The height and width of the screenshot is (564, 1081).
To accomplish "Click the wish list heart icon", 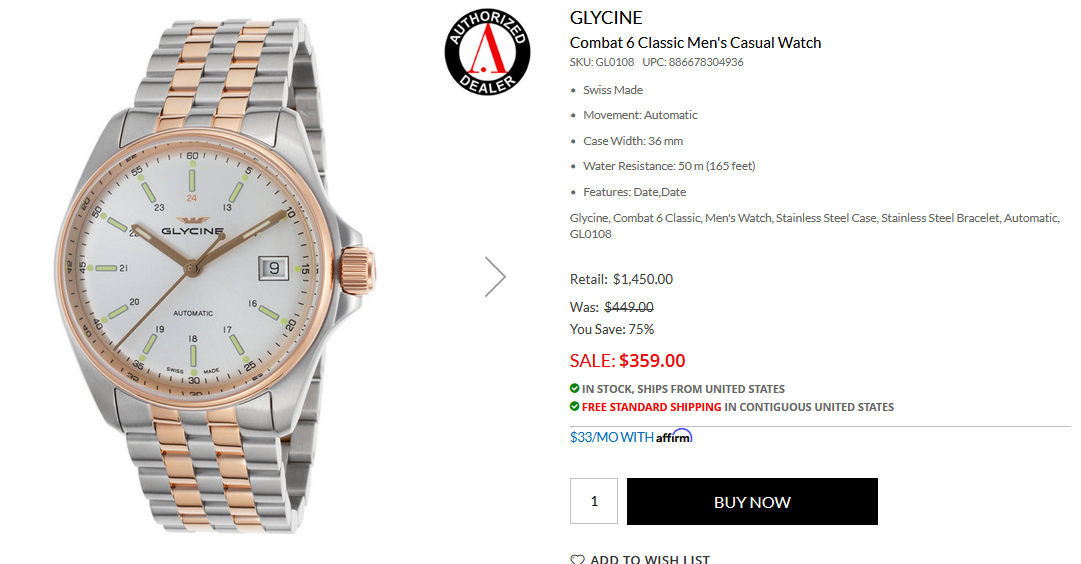I will click(x=577, y=559).
